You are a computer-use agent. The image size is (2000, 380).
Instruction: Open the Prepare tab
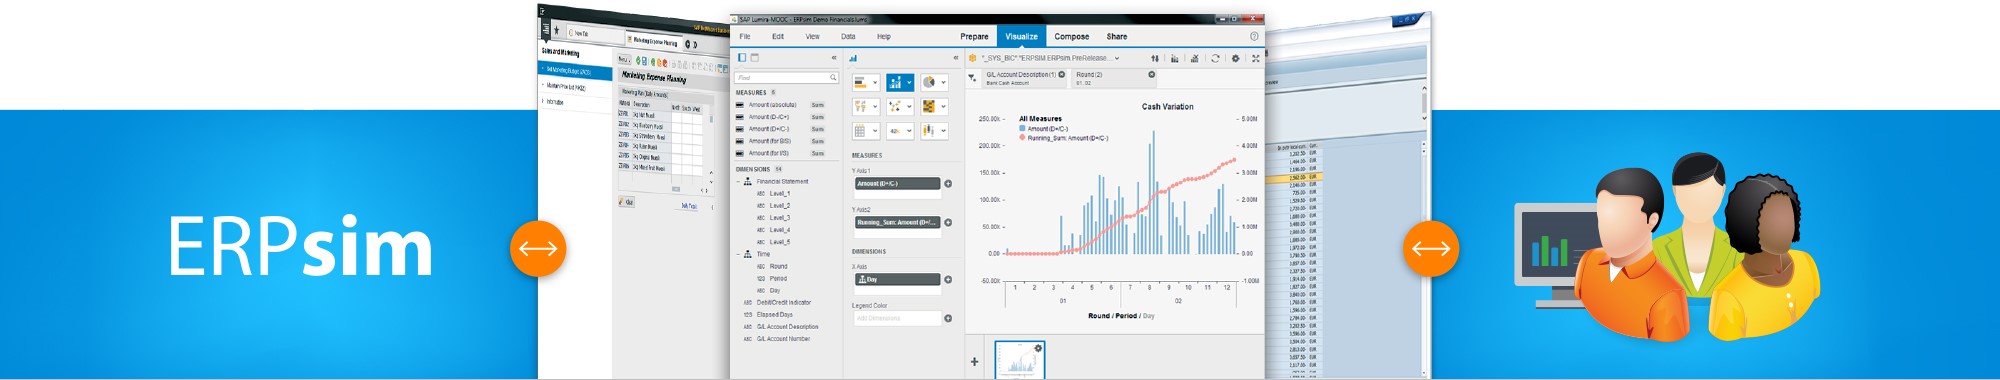(974, 36)
